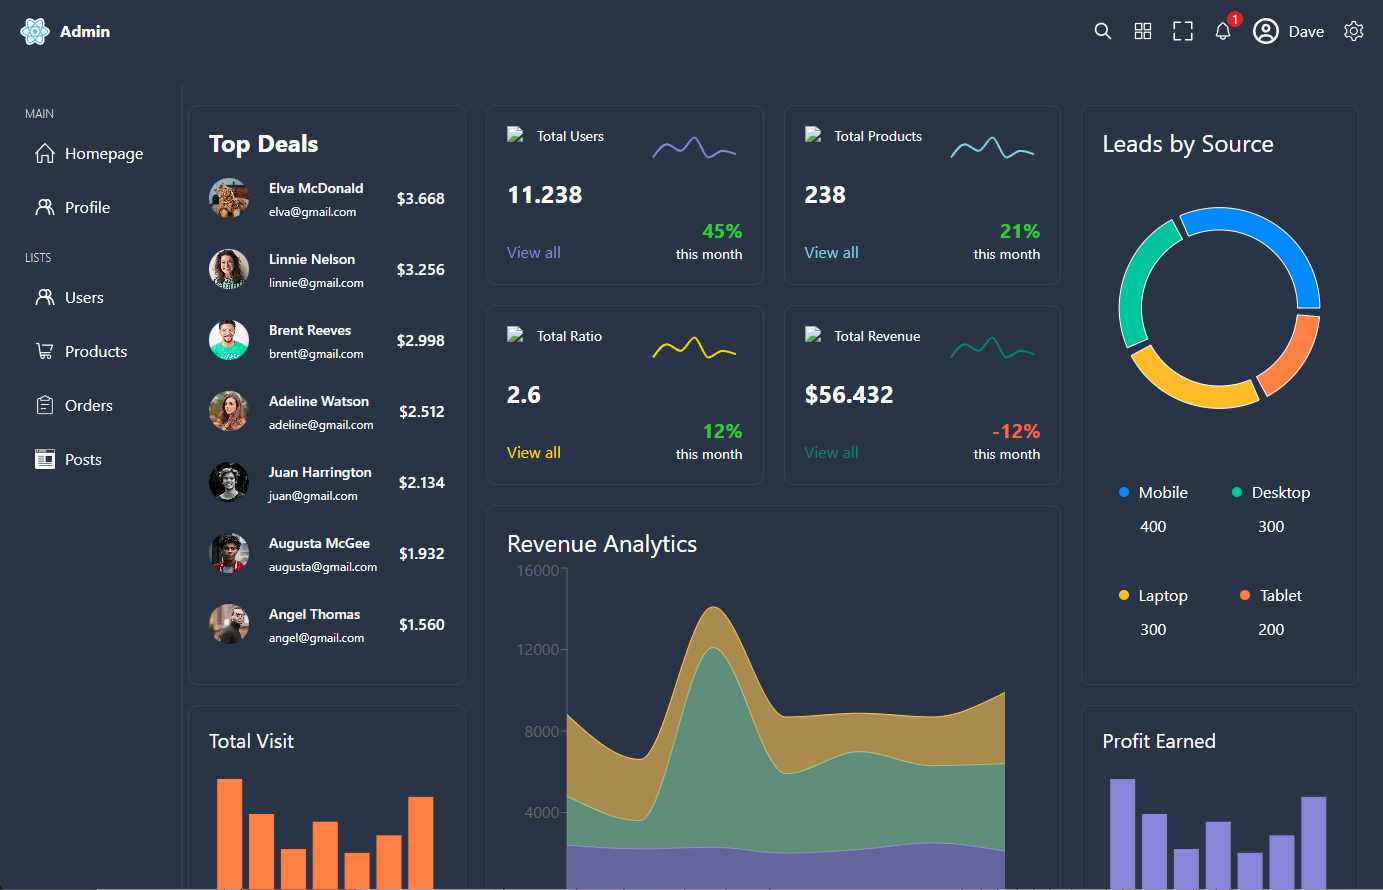Click the Total Products sparkline chart

coord(993,148)
